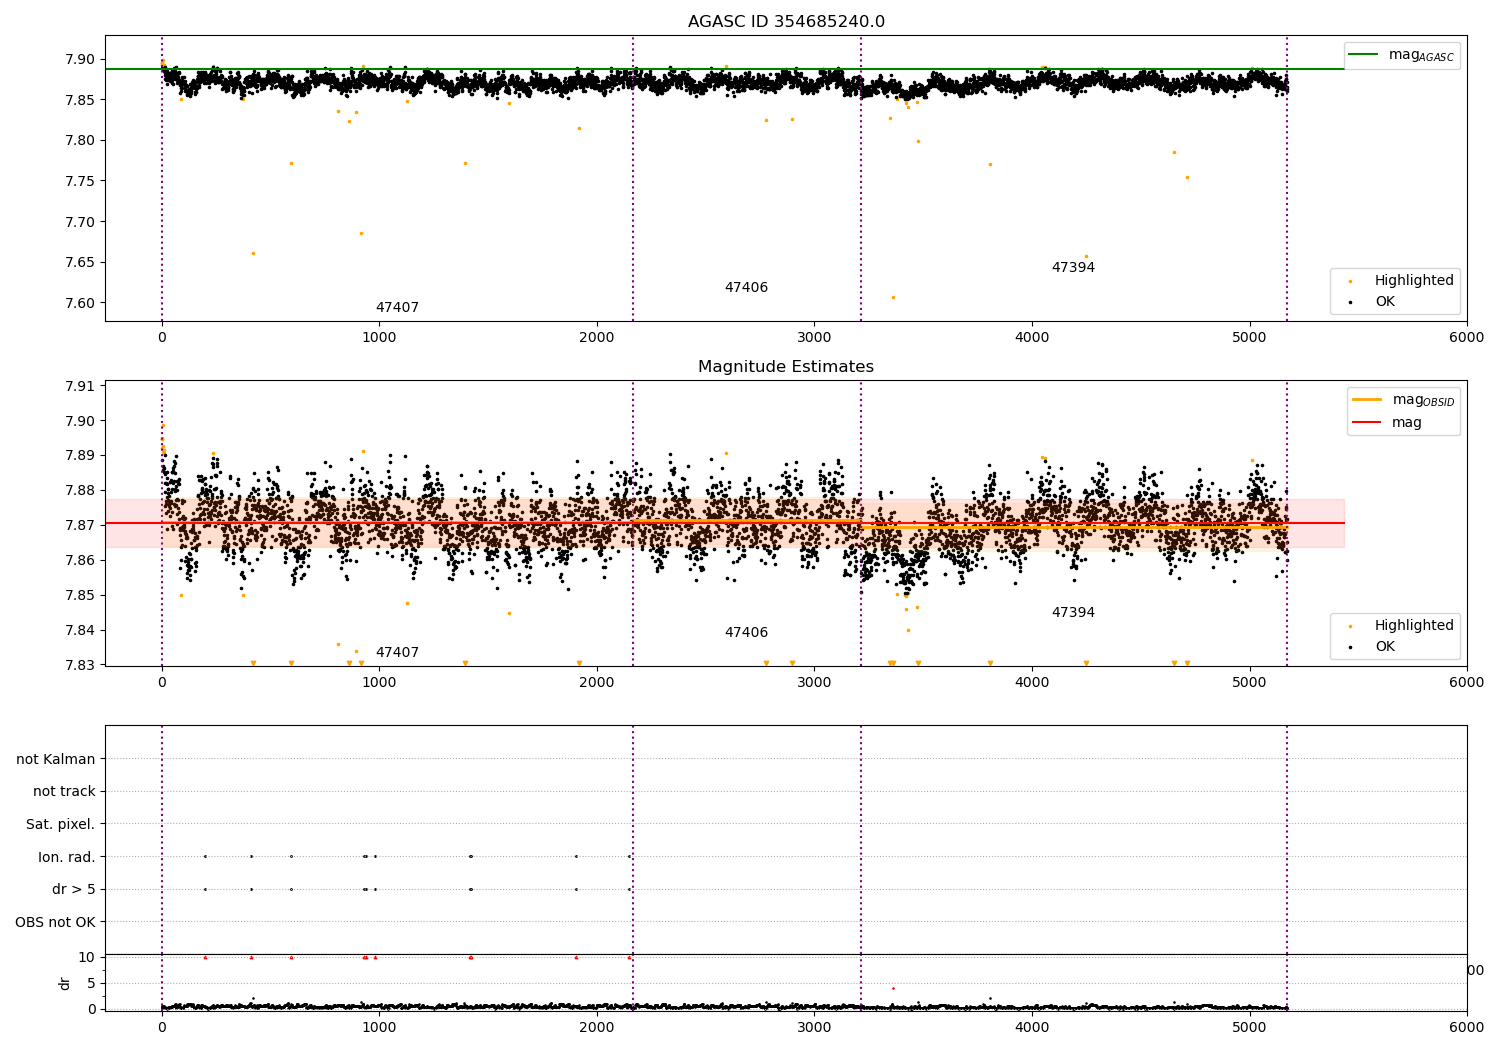Click y-axis tick 7.70 in top plot
This screenshot has height=1050, width=1500.
[80, 222]
